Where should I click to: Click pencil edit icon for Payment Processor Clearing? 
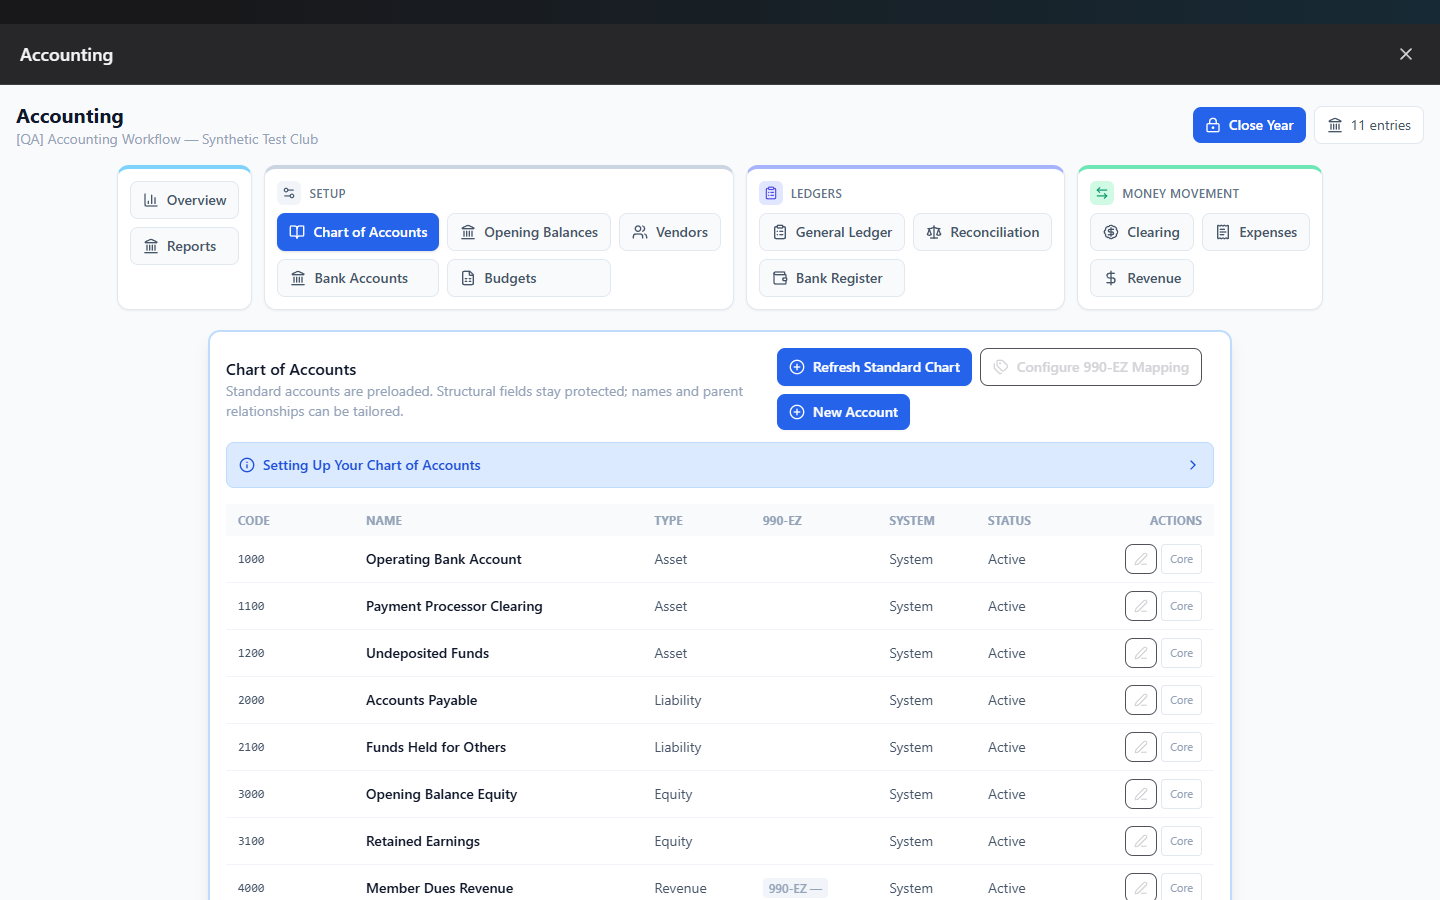pos(1141,606)
